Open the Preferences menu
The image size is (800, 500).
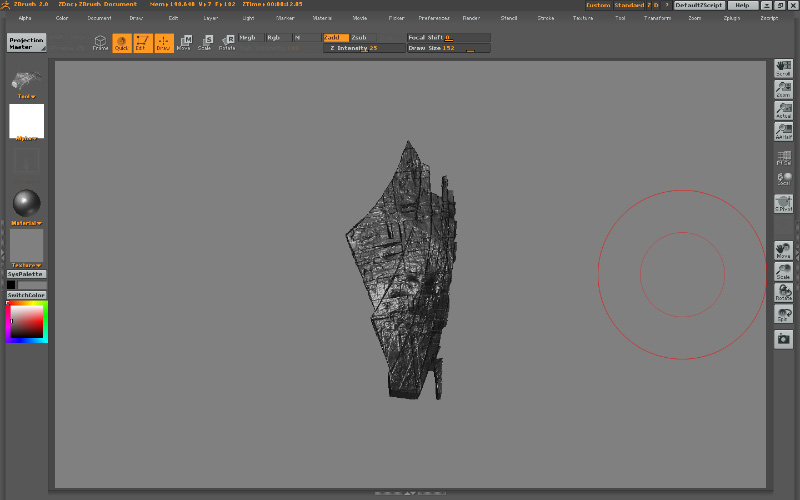(434, 18)
